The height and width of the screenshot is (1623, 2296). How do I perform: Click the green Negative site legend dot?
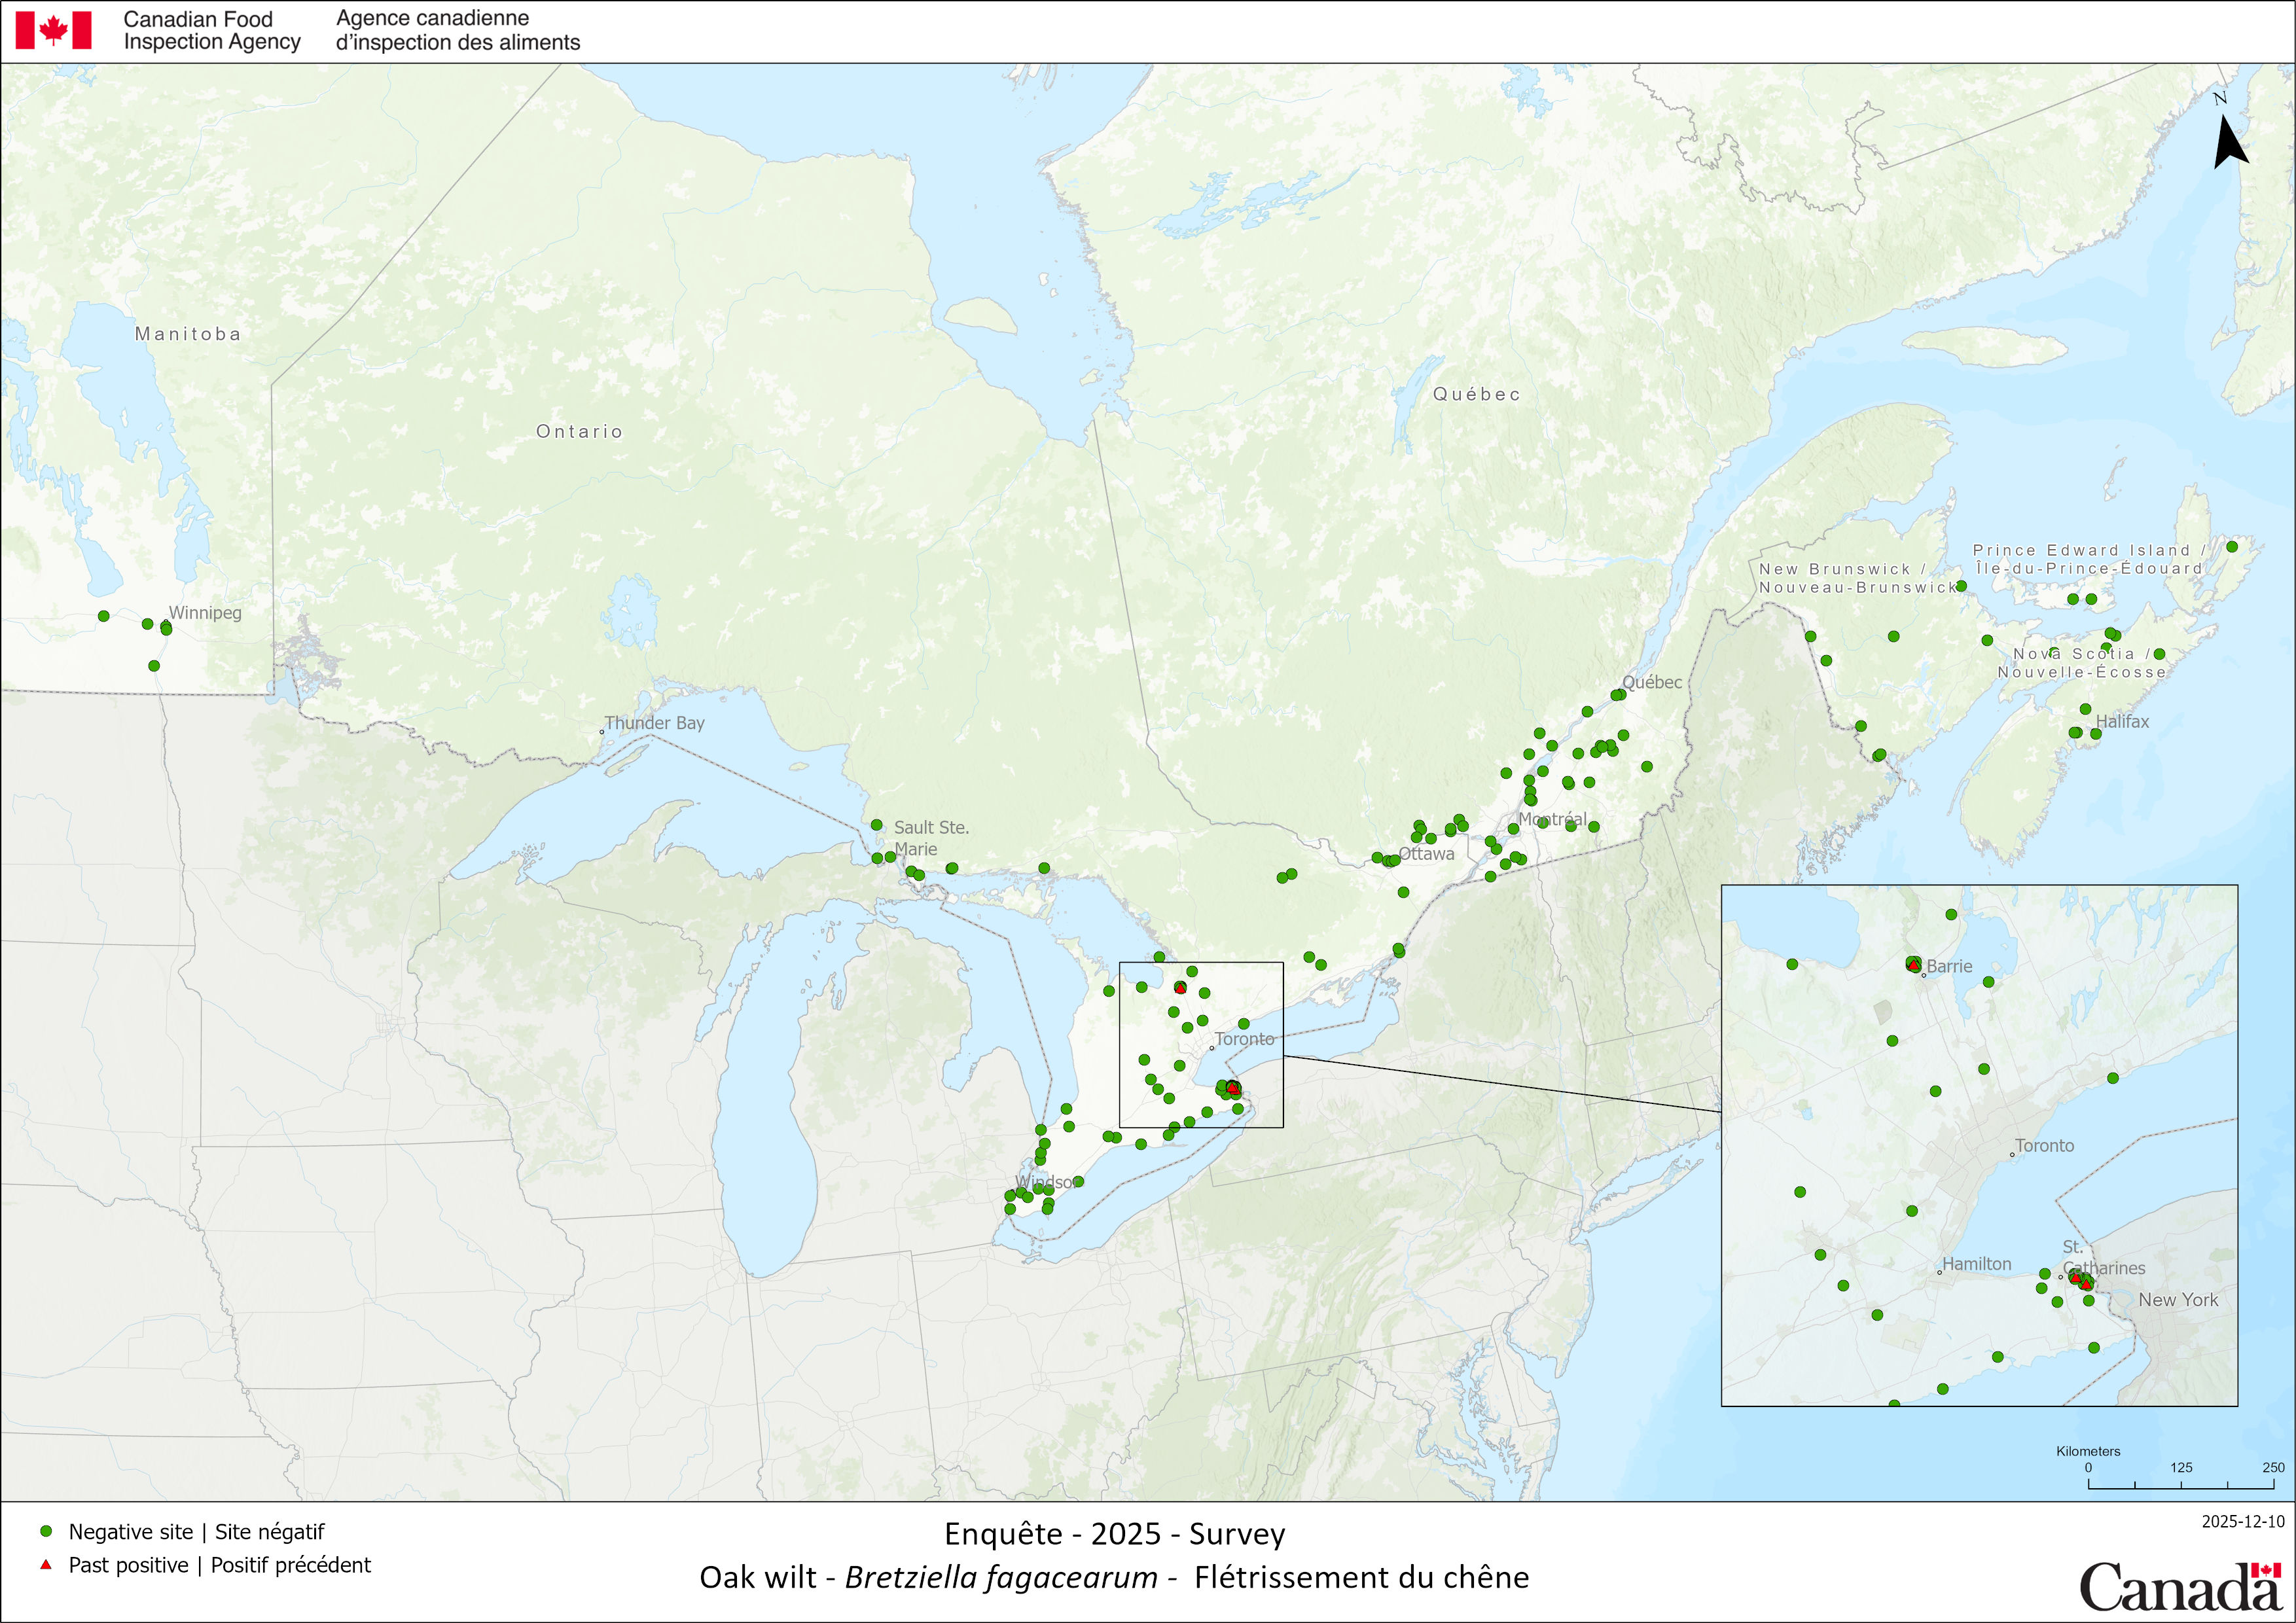pos(46,1531)
